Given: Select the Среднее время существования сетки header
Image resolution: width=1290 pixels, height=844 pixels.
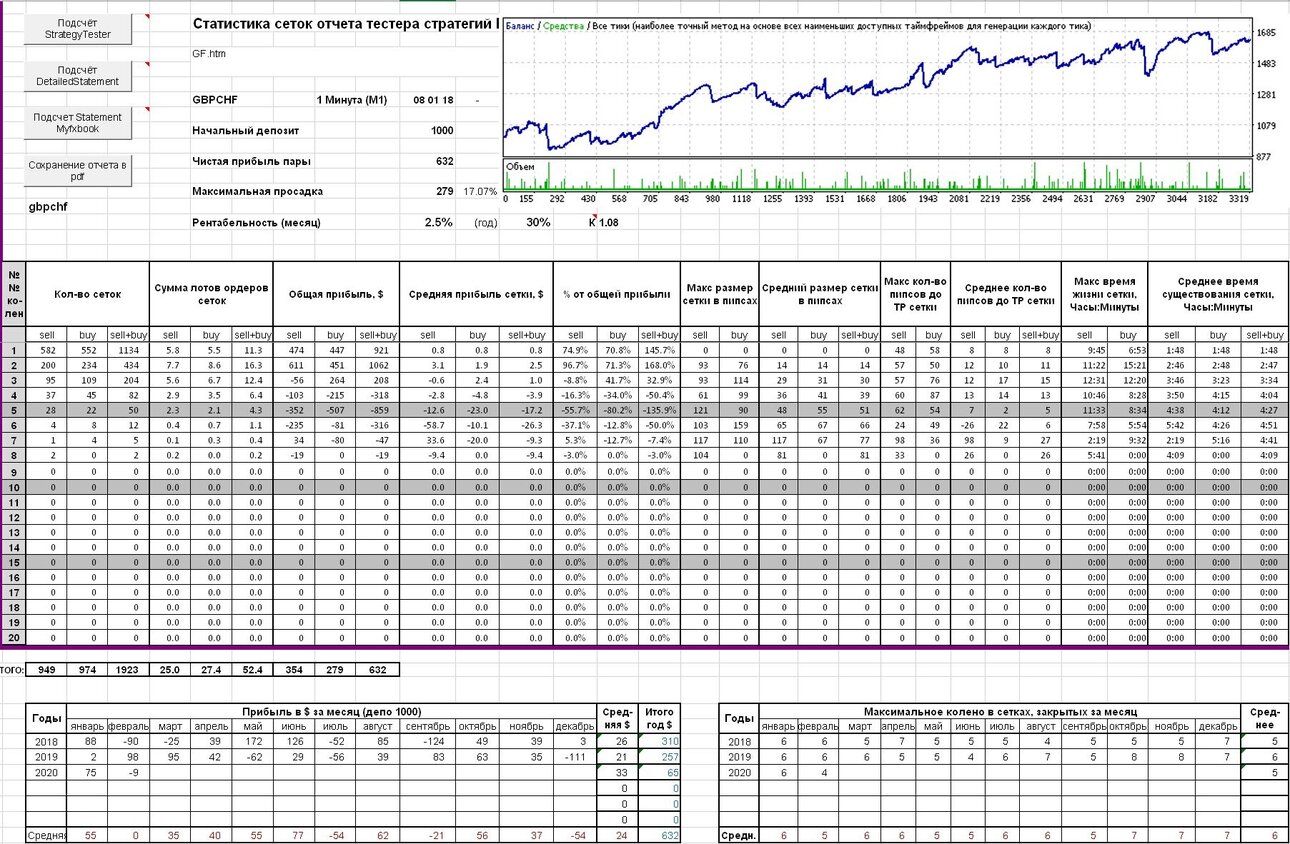Looking at the screenshot, I should (1218, 295).
